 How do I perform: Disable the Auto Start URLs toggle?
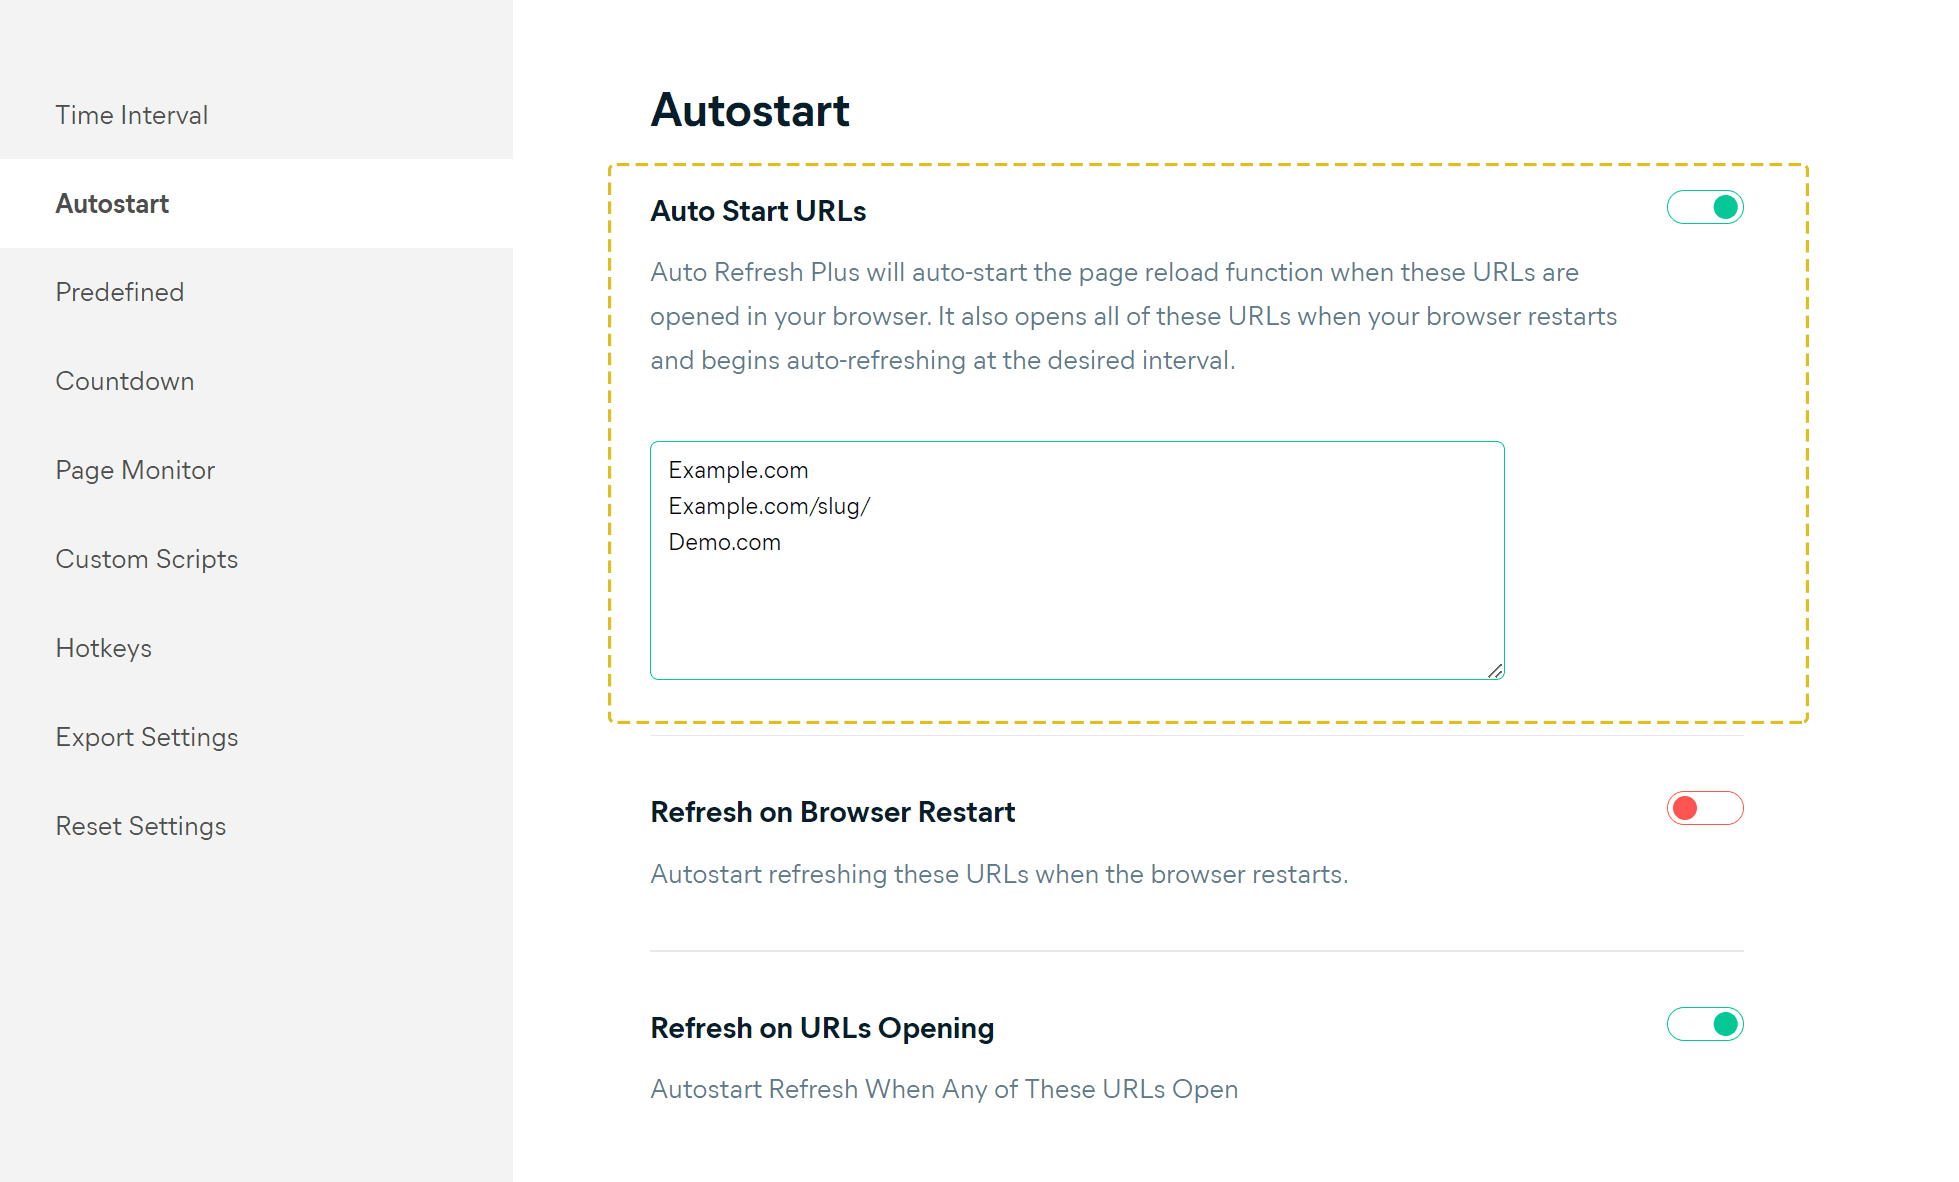pos(1705,207)
